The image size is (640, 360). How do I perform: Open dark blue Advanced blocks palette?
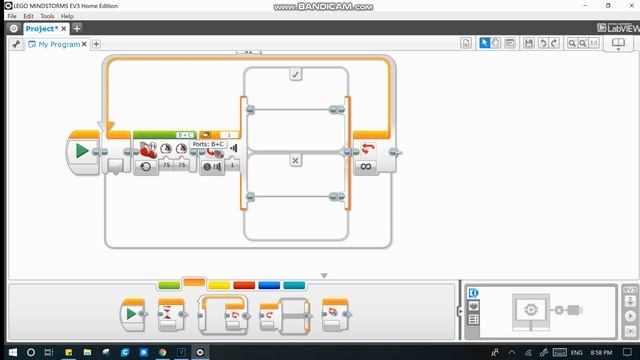pyautogui.click(x=269, y=285)
